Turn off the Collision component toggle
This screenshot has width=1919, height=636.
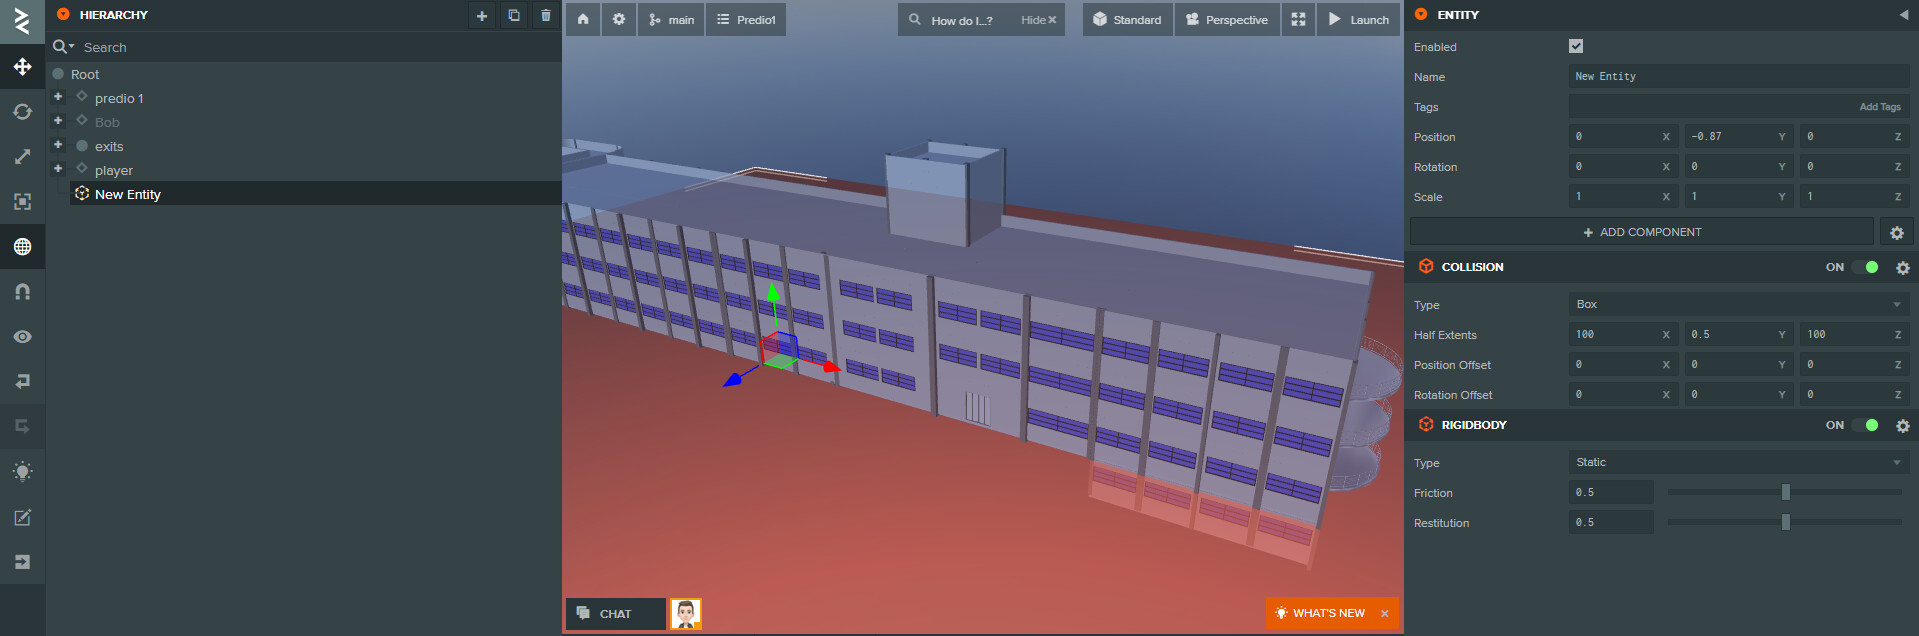pyautogui.click(x=1865, y=267)
